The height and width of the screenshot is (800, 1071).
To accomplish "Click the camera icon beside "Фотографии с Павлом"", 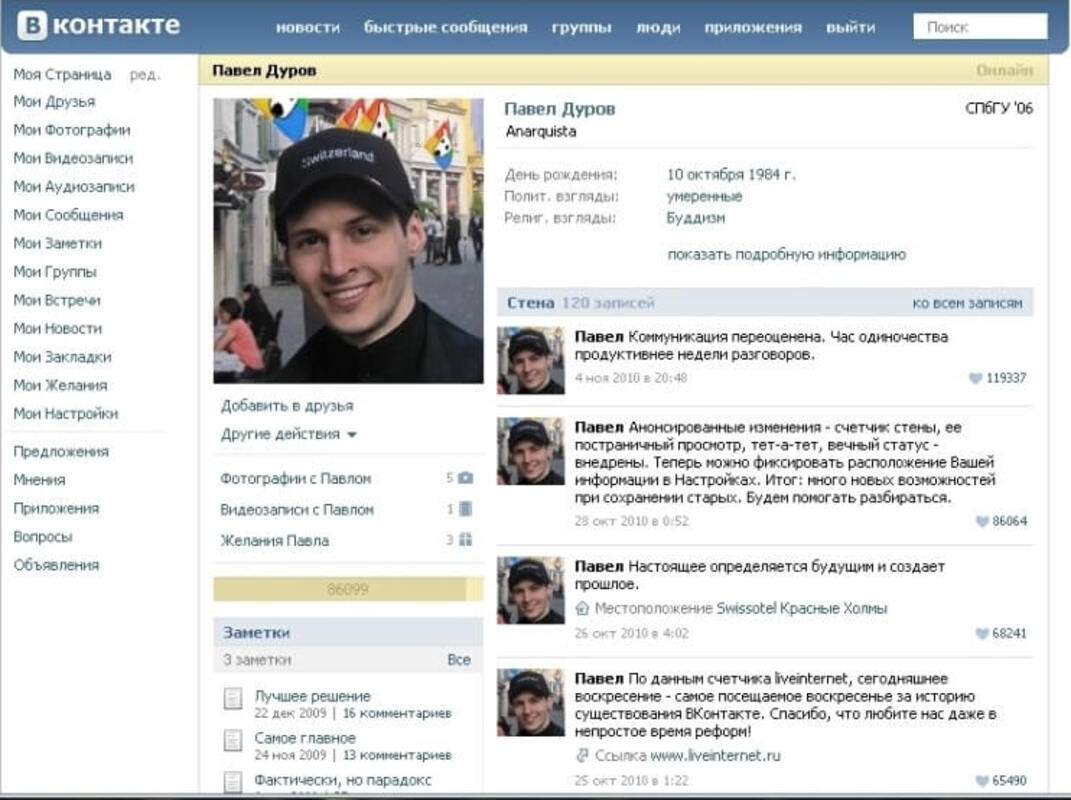I will (x=463, y=479).
